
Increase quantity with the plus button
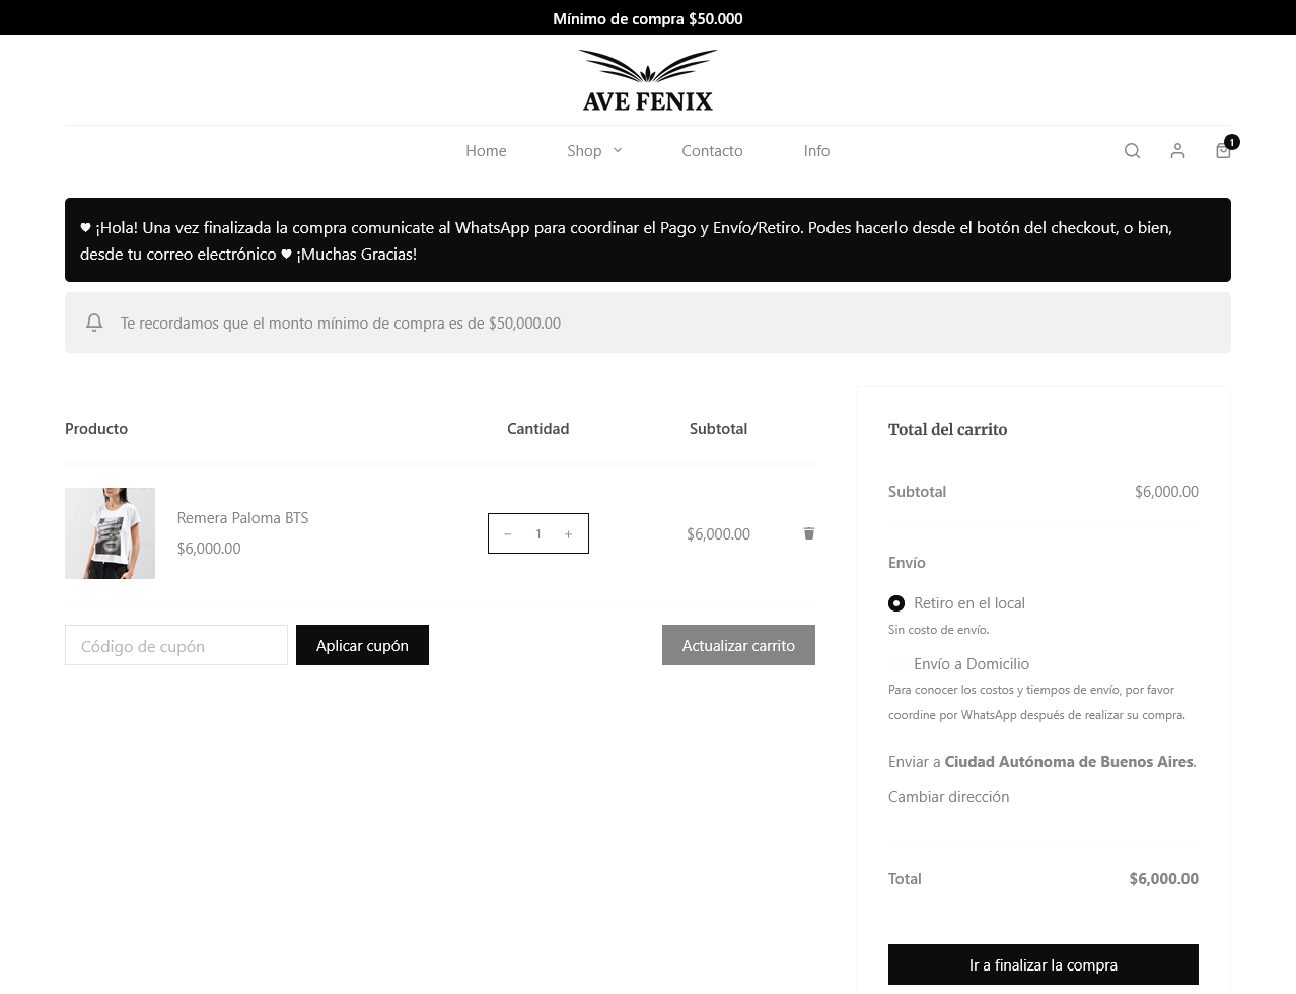pyautogui.click(x=568, y=534)
